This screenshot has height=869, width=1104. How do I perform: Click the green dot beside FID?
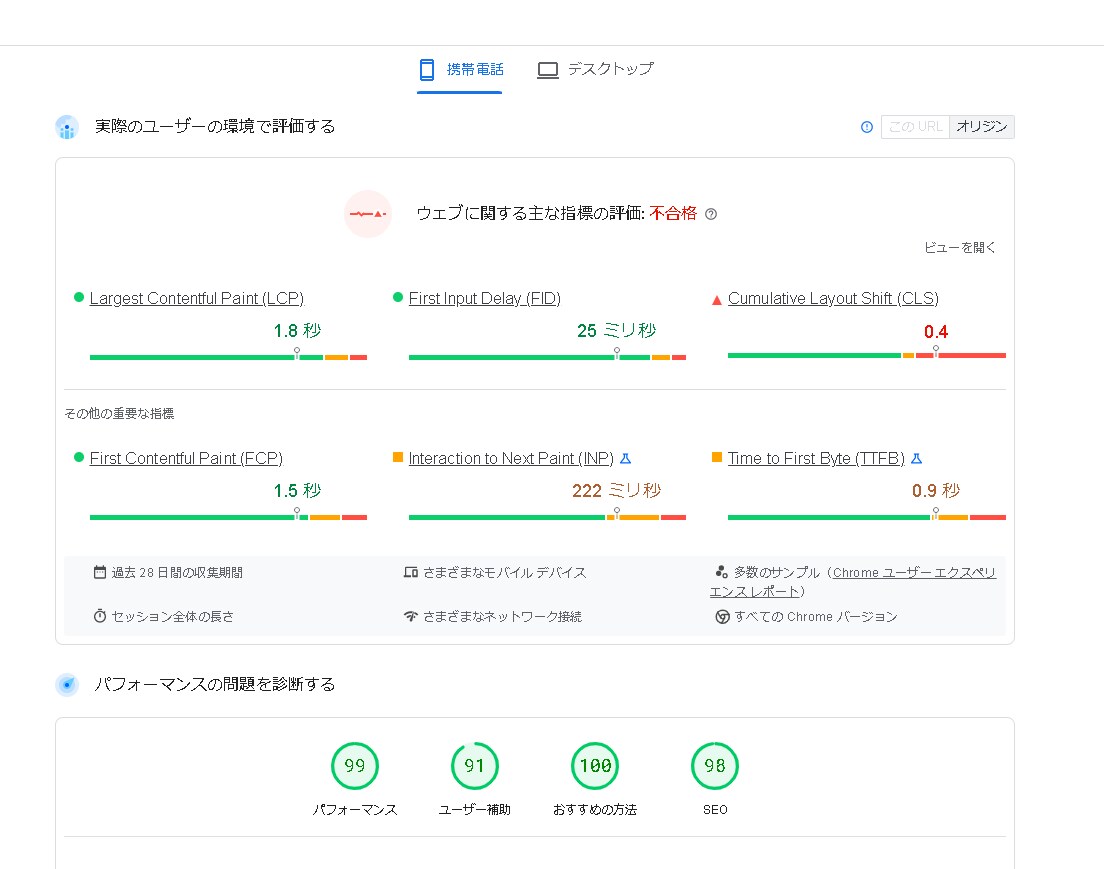[398, 297]
